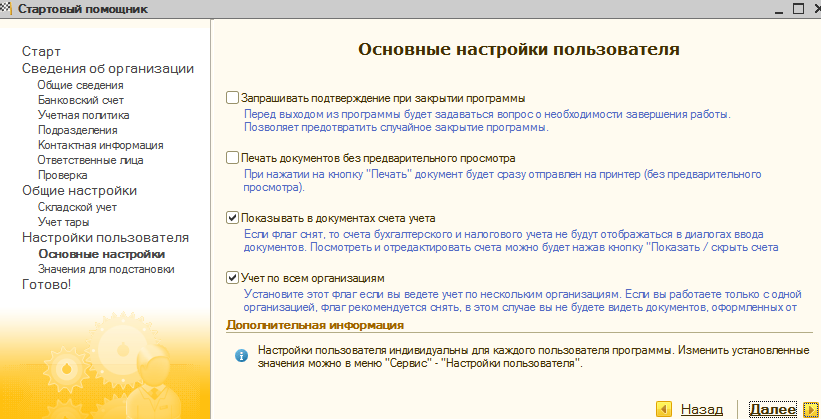Uncheck Показывать в документах счета учета
Image resolution: width=821 pixels, height=419 pixels.
point(232,218)
